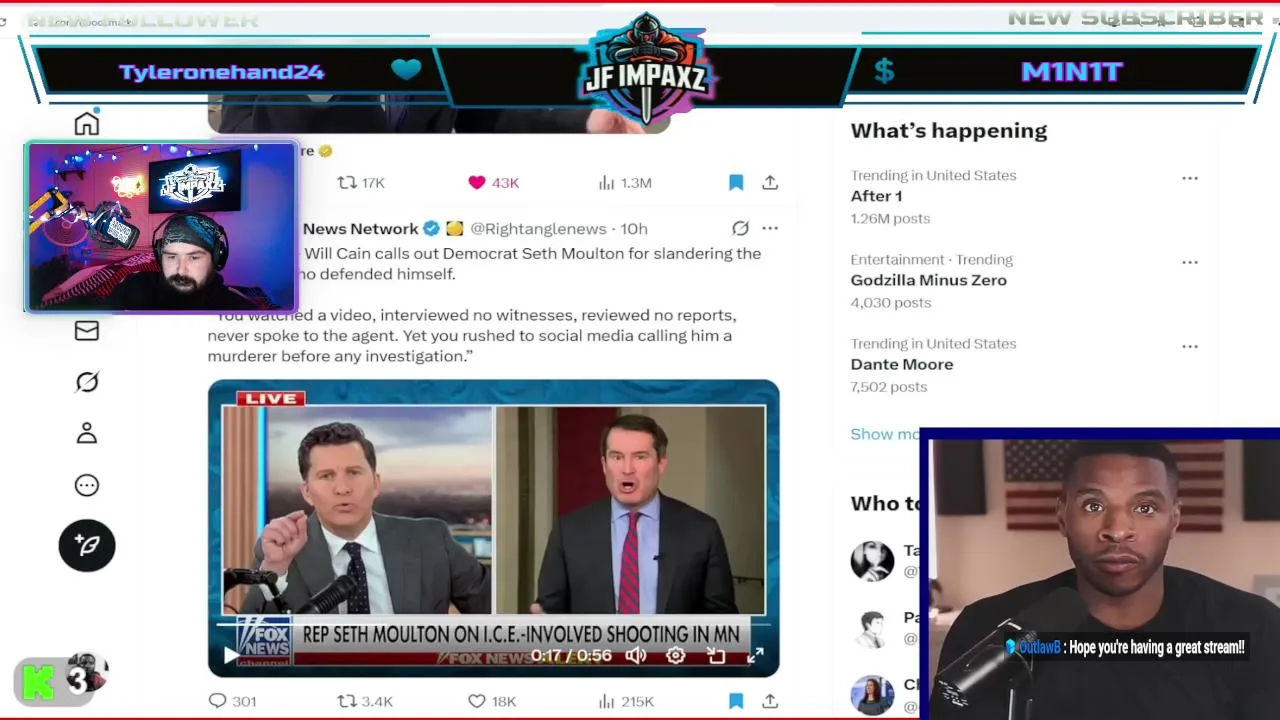Click the OutlawB chat message overlay
1280x720 pixels.
tap(1125, 648)
